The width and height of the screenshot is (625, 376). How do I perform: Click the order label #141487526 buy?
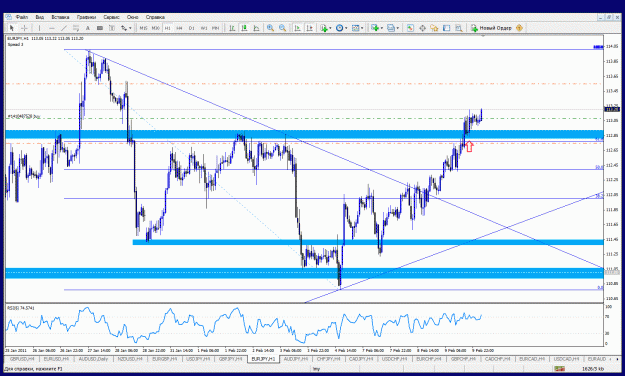tap(24, 116)
